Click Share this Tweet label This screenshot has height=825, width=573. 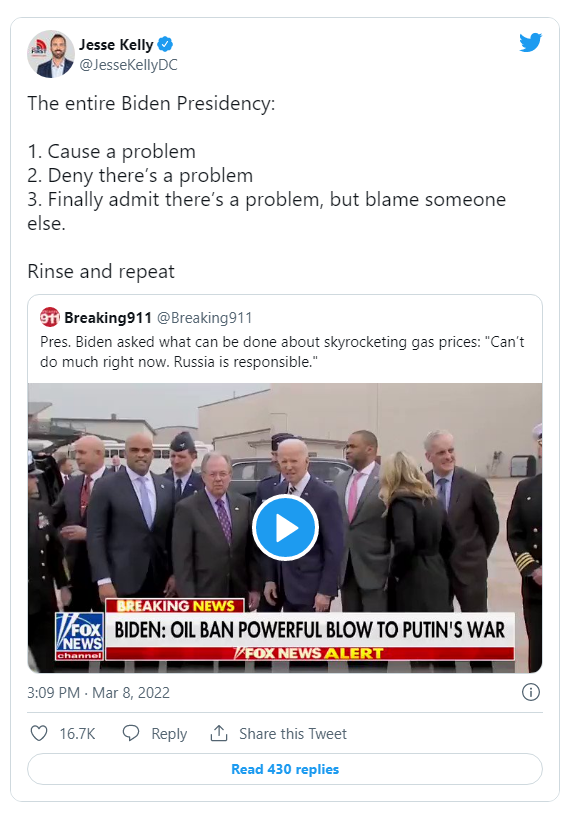(x=293, y=733)
